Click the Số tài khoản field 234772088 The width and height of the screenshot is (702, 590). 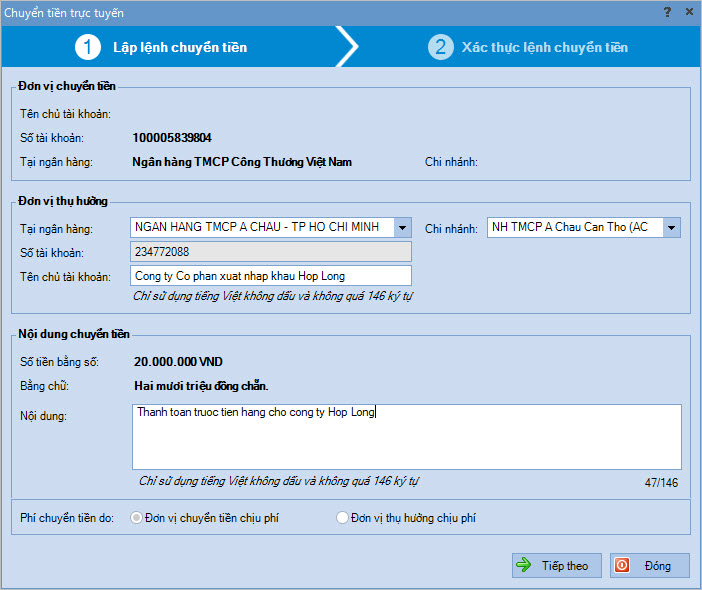click(270, 253)
